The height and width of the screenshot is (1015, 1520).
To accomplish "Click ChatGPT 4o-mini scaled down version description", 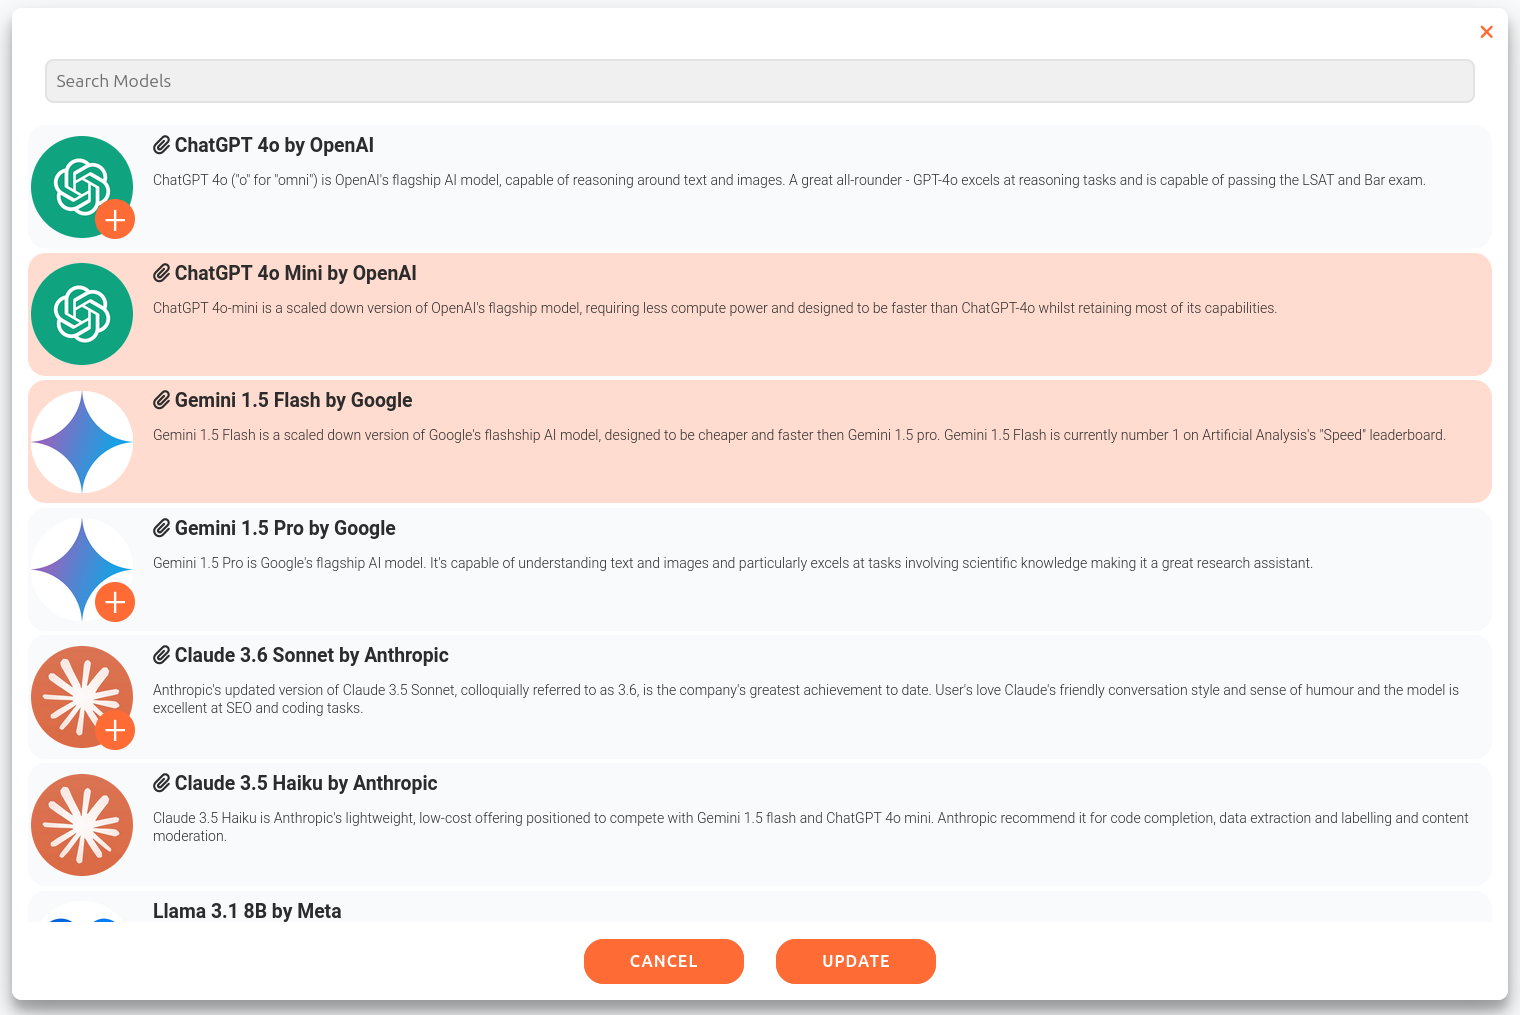I will tap(715, 308).
